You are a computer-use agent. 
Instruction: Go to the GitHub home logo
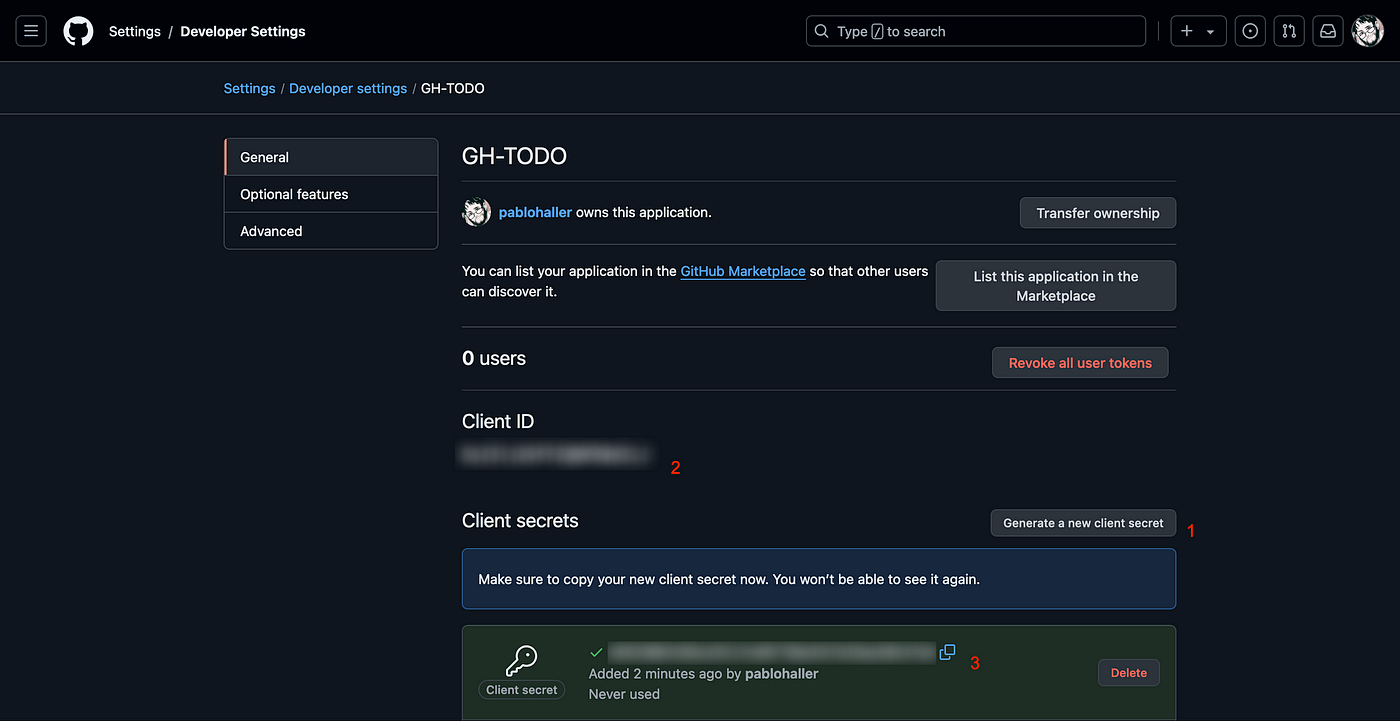(x=78, y=31)
